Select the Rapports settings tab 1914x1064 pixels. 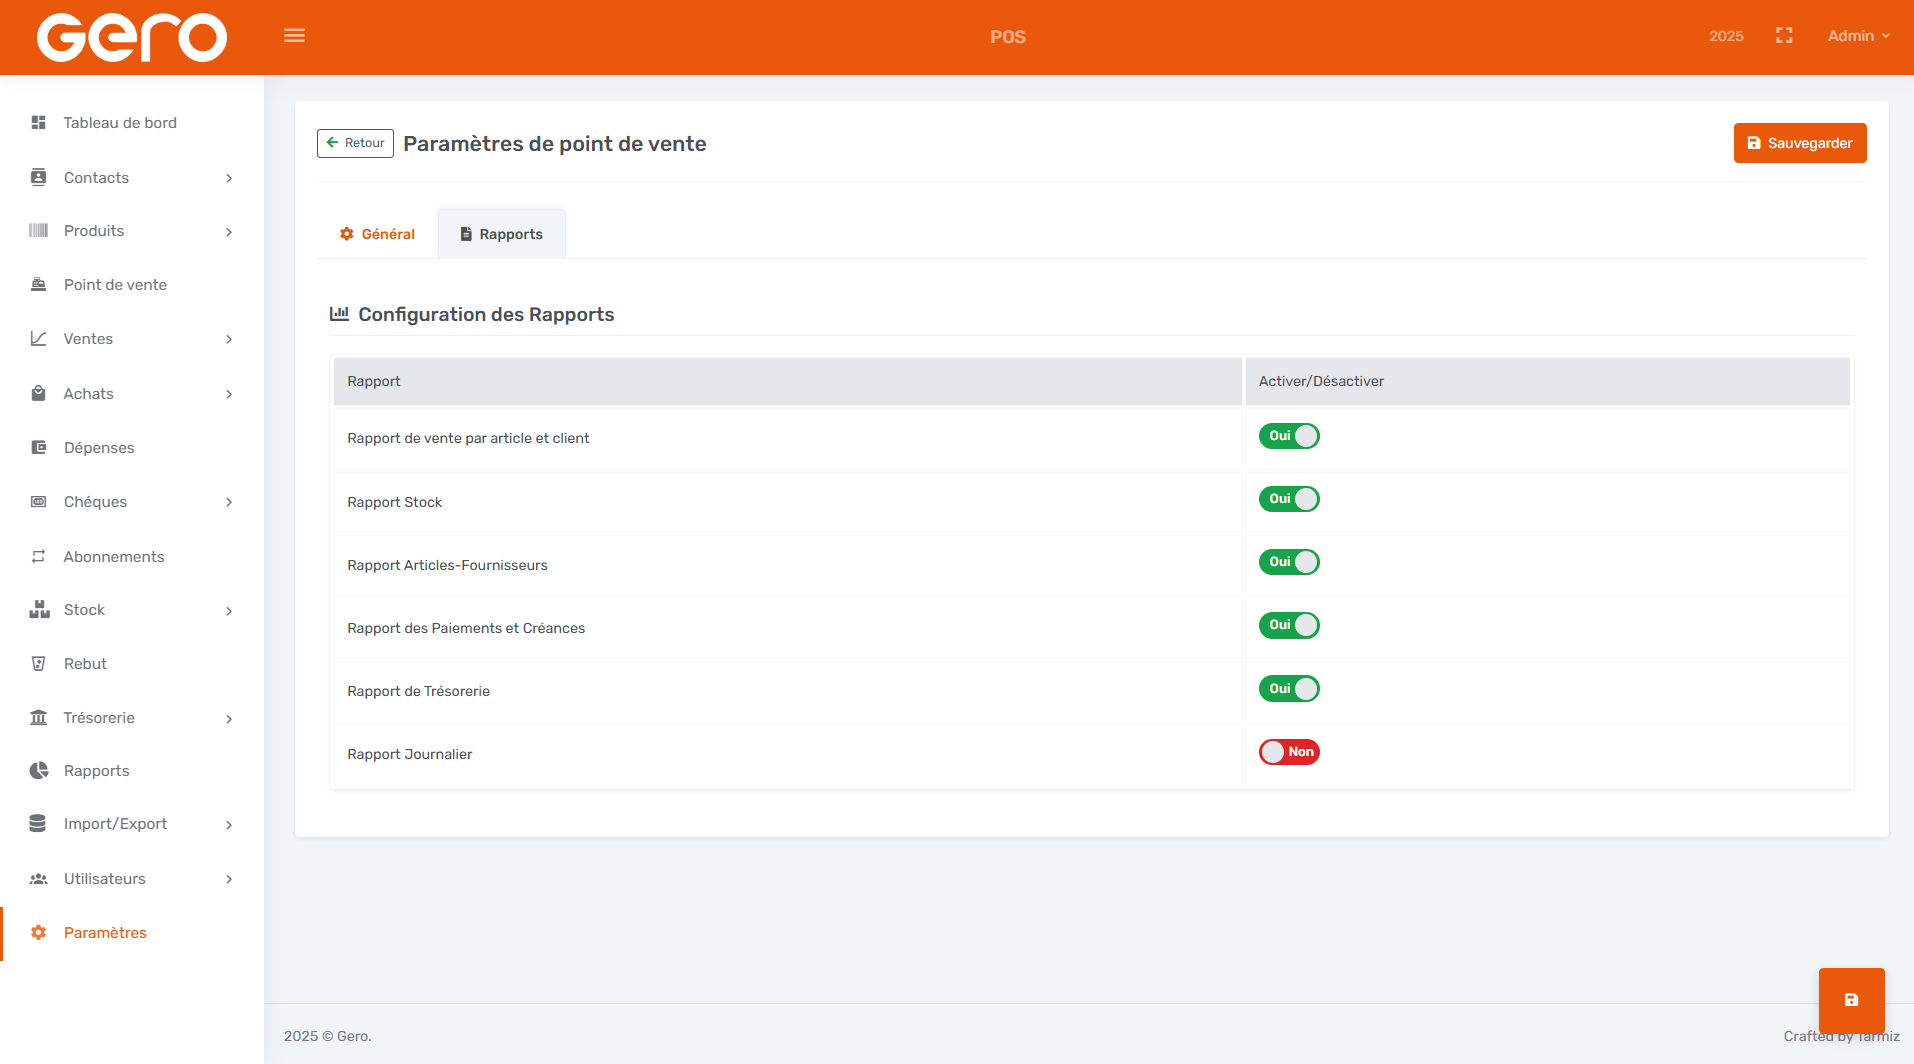(x=501, y=234)
